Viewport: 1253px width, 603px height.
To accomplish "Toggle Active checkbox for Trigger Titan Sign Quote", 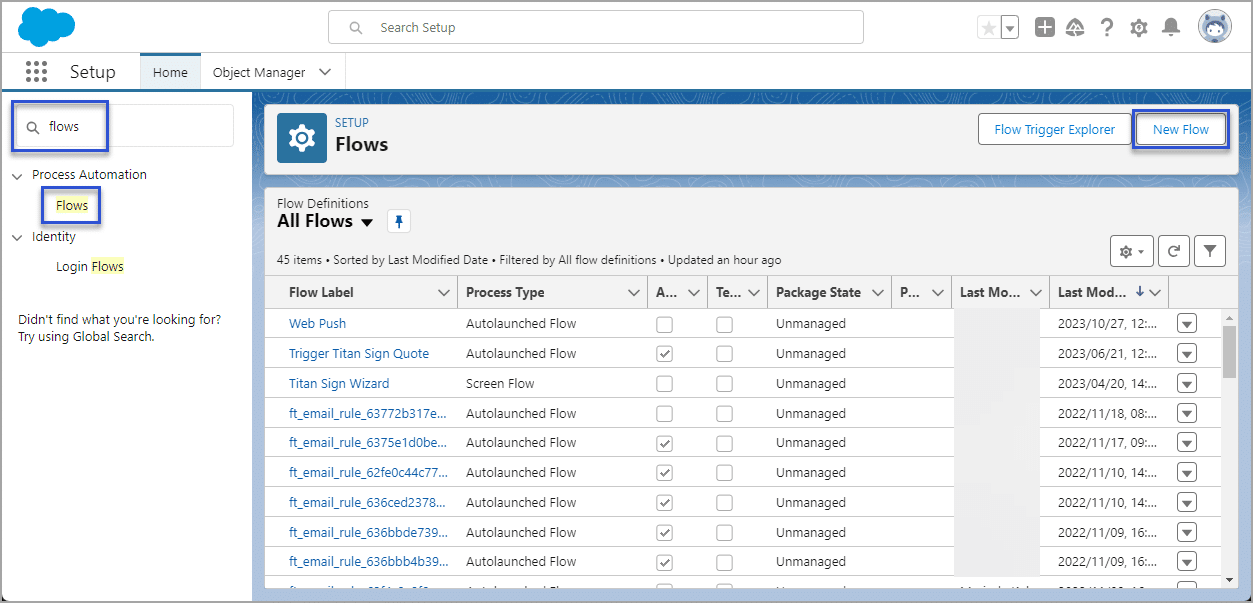I will tap(664, 354).
